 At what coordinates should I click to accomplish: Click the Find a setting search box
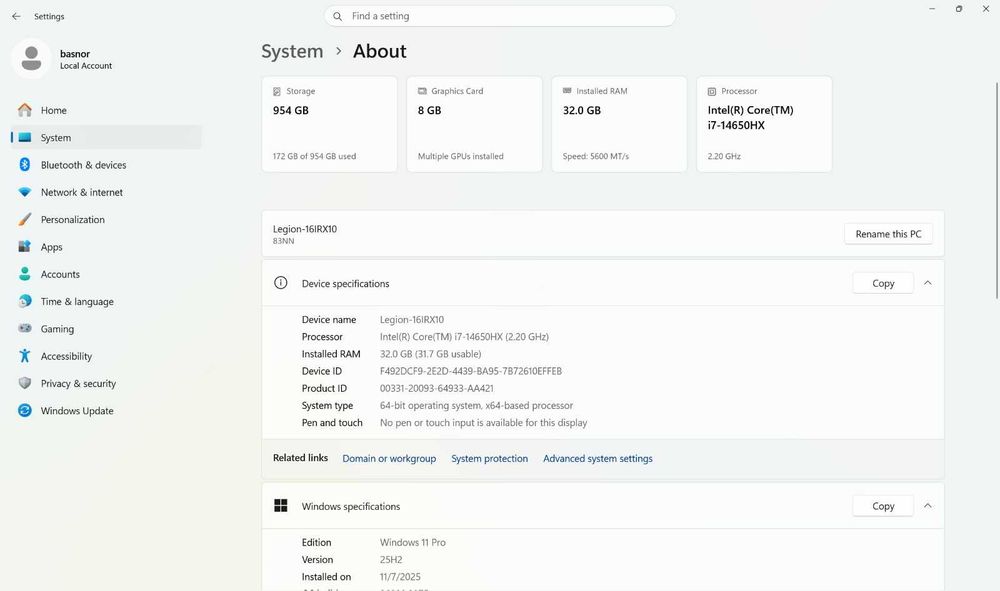tap(499, 17)
